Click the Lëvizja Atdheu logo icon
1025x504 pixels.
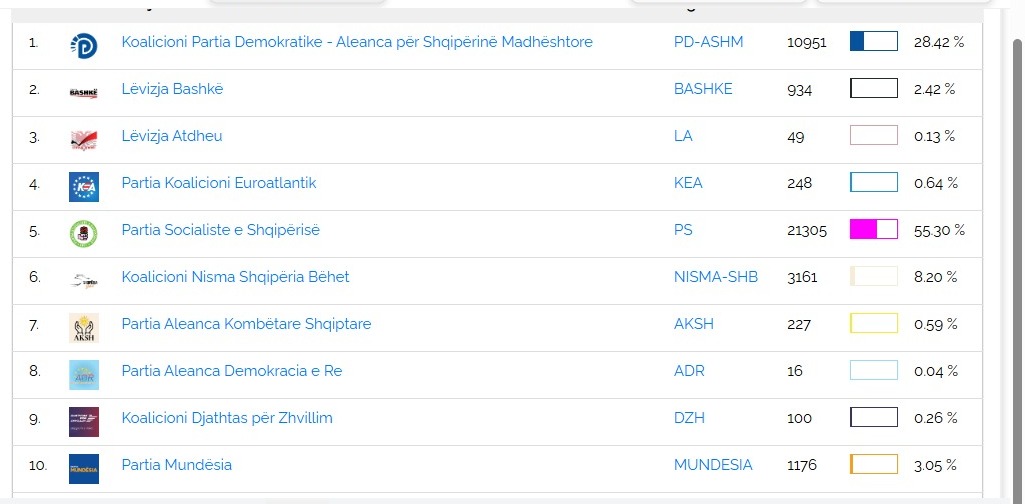pyautogui.click(x=83, y=139)
